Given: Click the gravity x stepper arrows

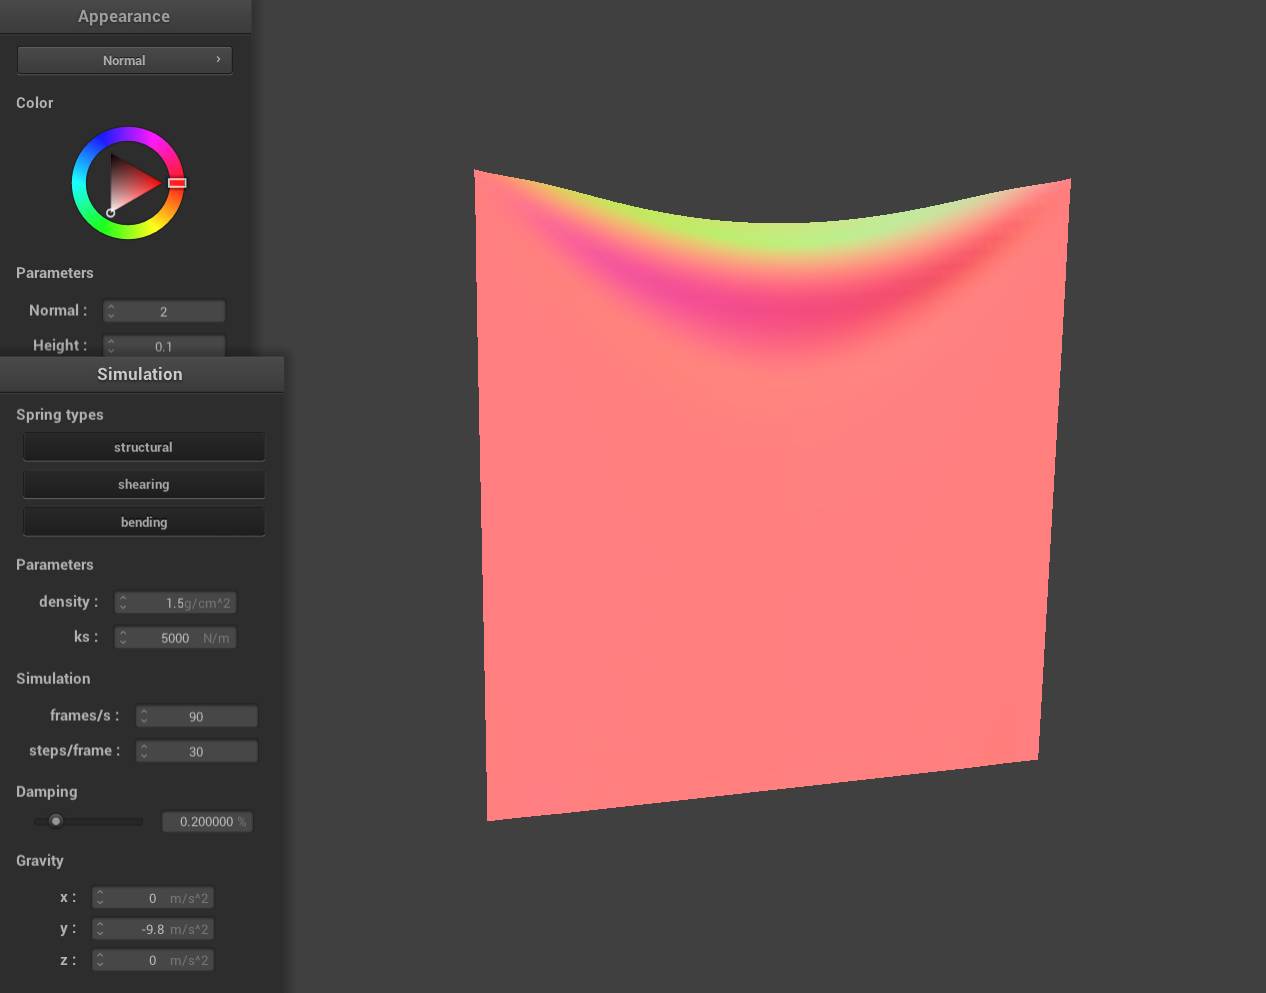Looking at the screenshot, I should tap(101, 899).
